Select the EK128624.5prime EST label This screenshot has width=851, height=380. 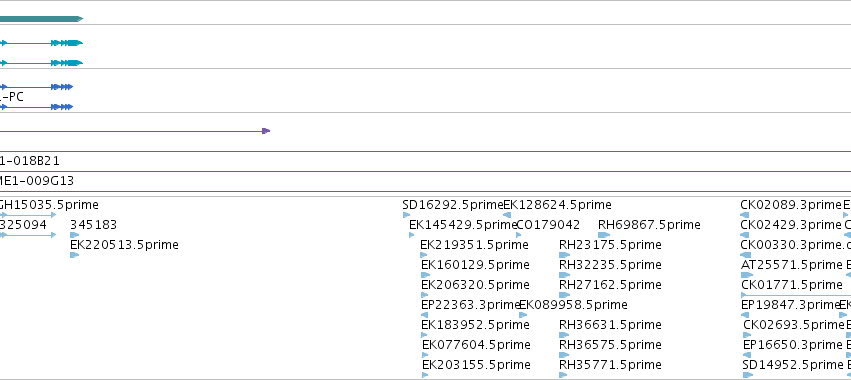pos(557,205)
